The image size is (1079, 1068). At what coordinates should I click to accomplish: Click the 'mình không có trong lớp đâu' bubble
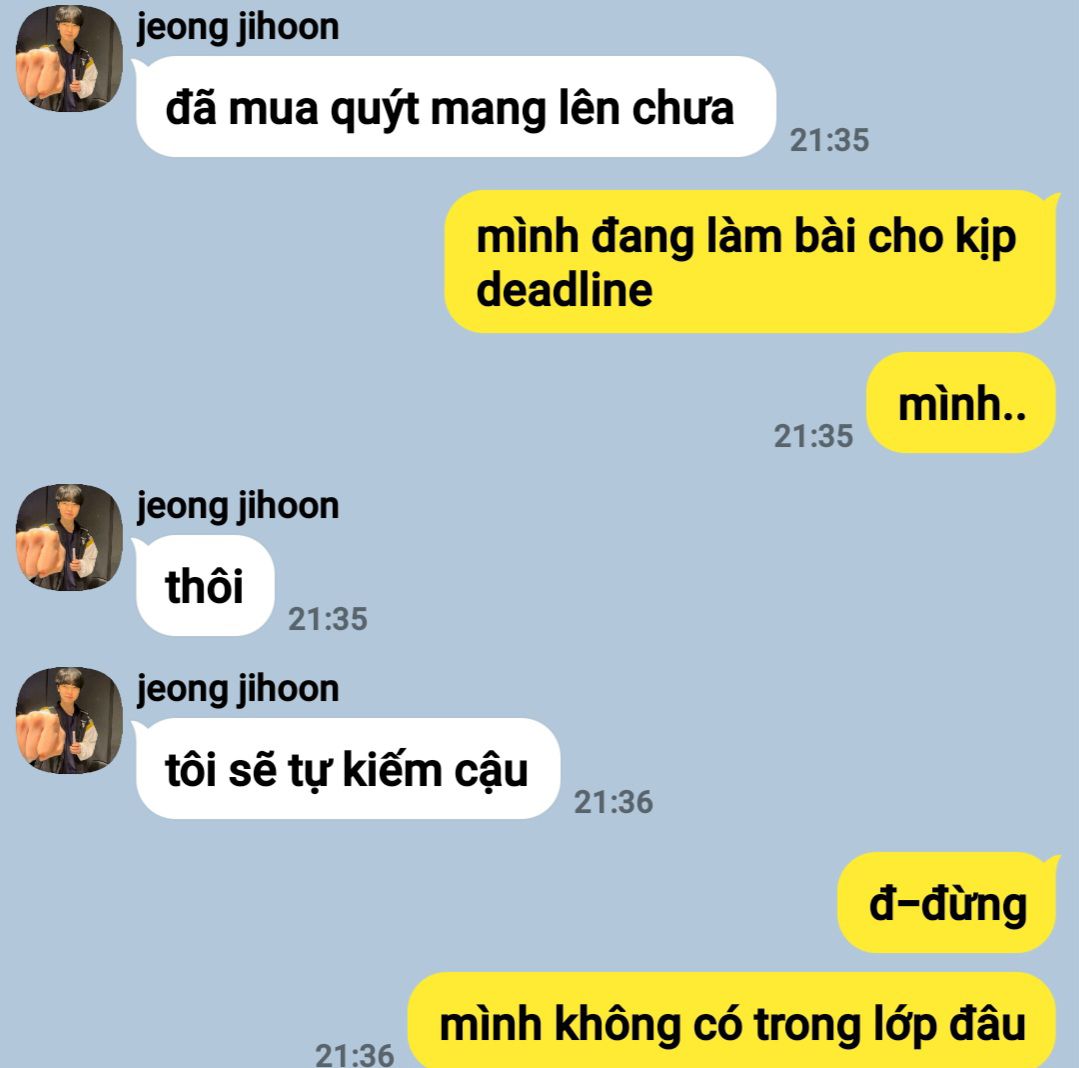(x=732, y=1021)
